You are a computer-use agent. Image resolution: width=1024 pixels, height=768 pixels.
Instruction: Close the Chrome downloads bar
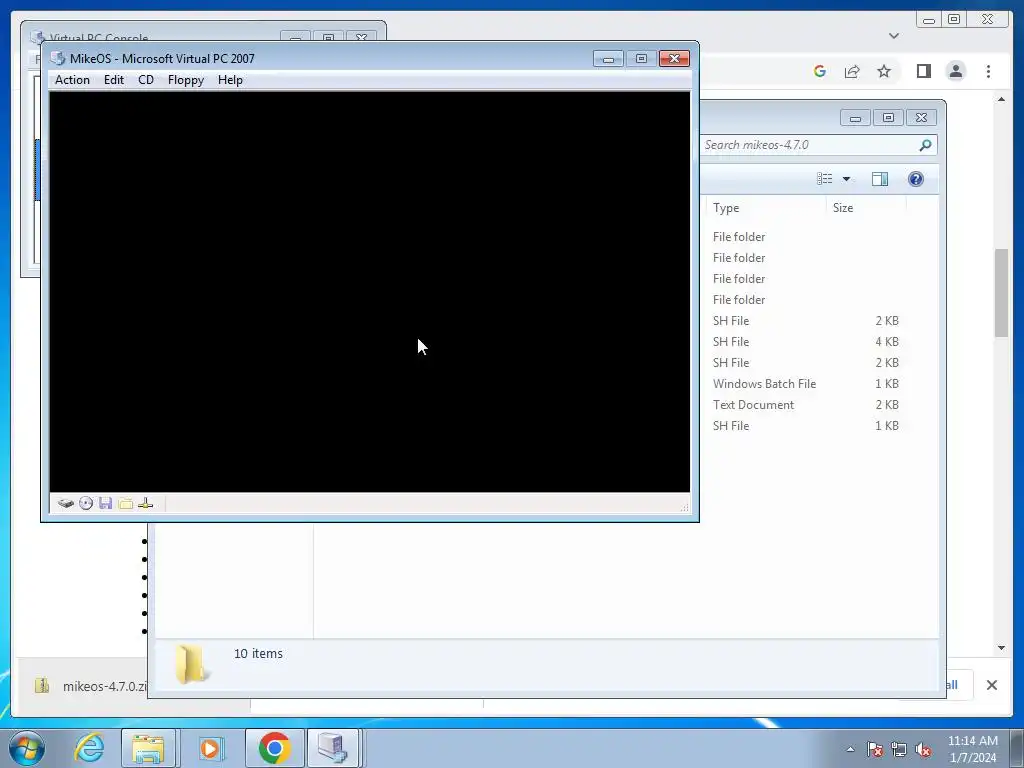(991, 685)
